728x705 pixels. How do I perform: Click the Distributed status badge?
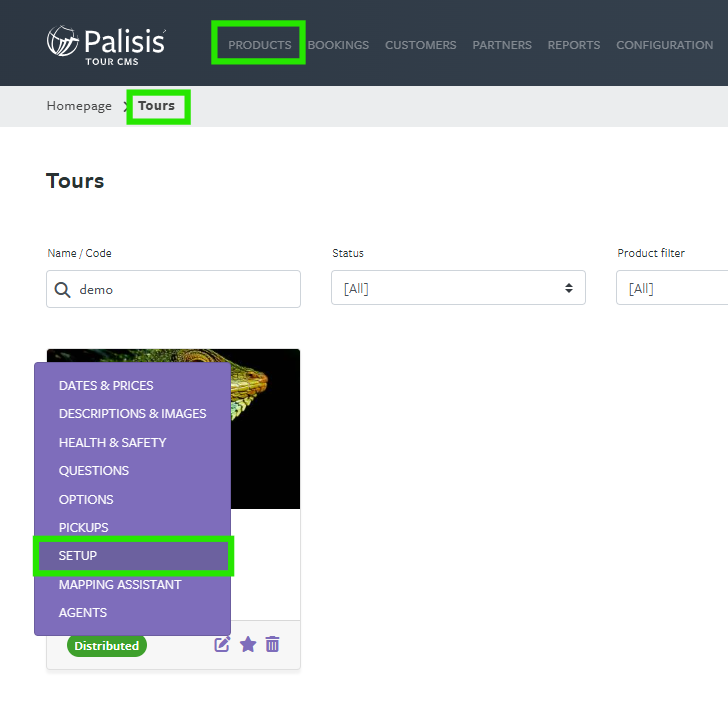pyautogui.click(x=107, y=646)
